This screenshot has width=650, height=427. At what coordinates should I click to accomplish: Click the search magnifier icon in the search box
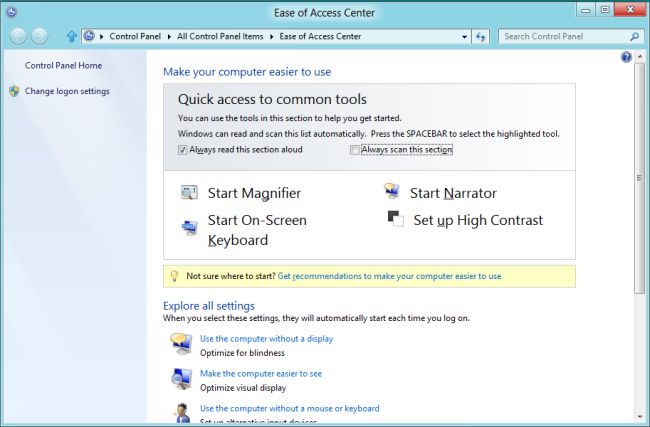[x=634, y=36]
